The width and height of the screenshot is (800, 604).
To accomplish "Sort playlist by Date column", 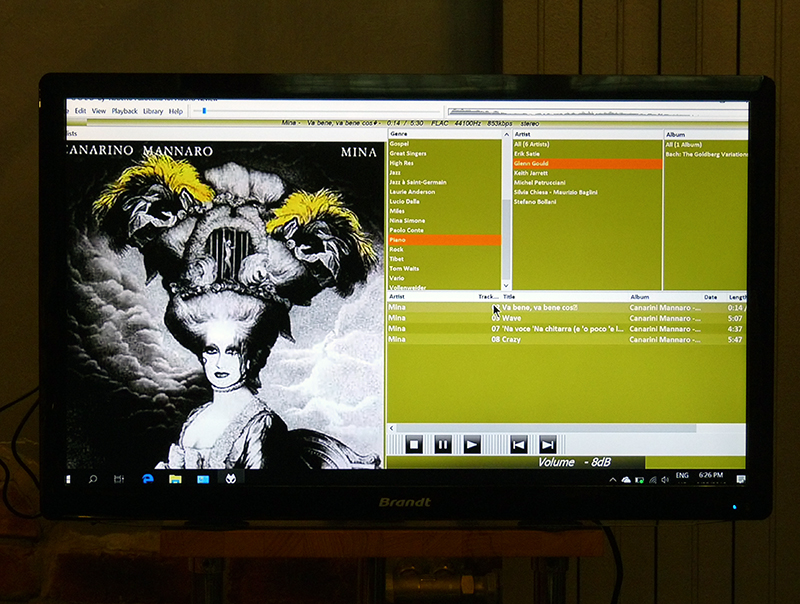I will tap(711, 297).
